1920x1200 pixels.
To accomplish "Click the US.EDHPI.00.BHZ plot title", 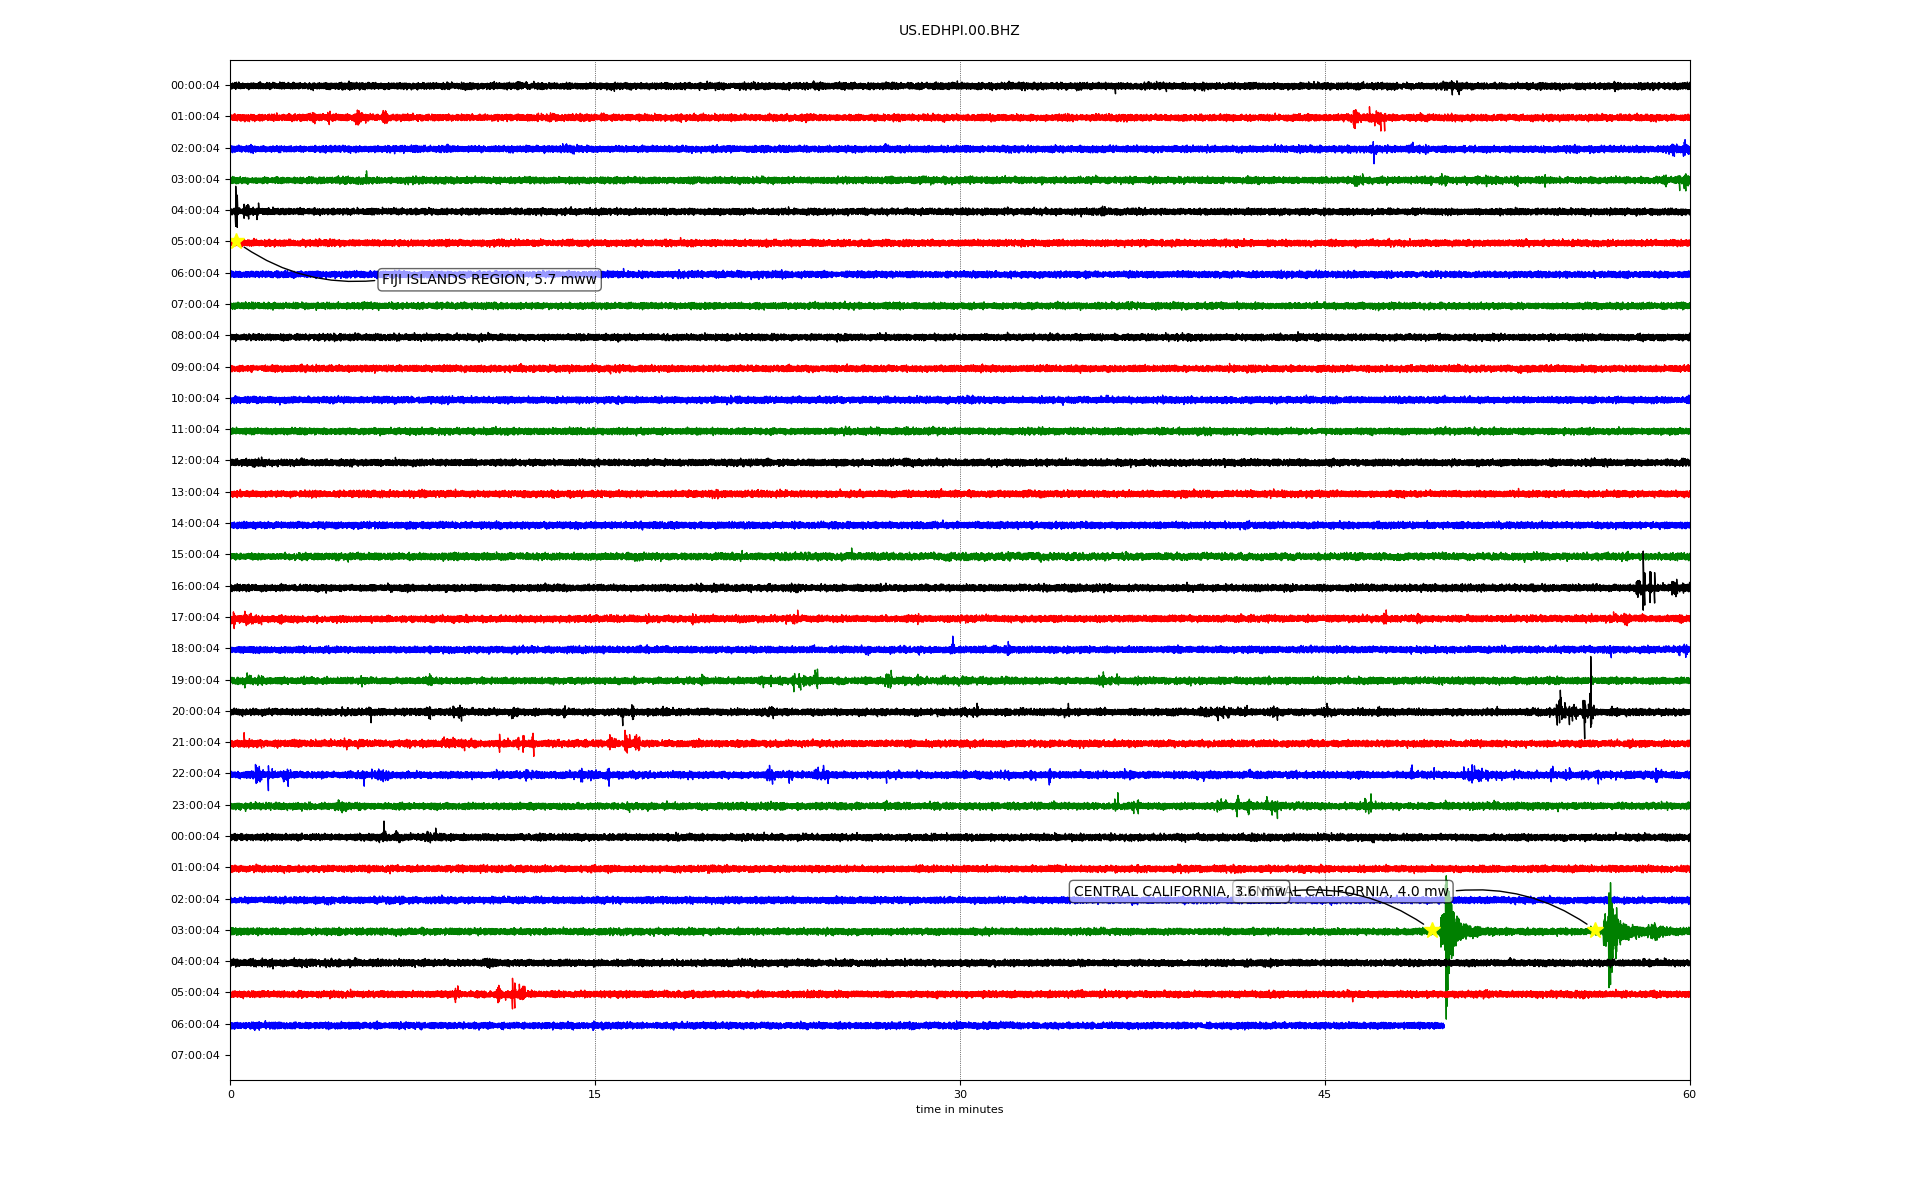I will [x=959, y=31].
